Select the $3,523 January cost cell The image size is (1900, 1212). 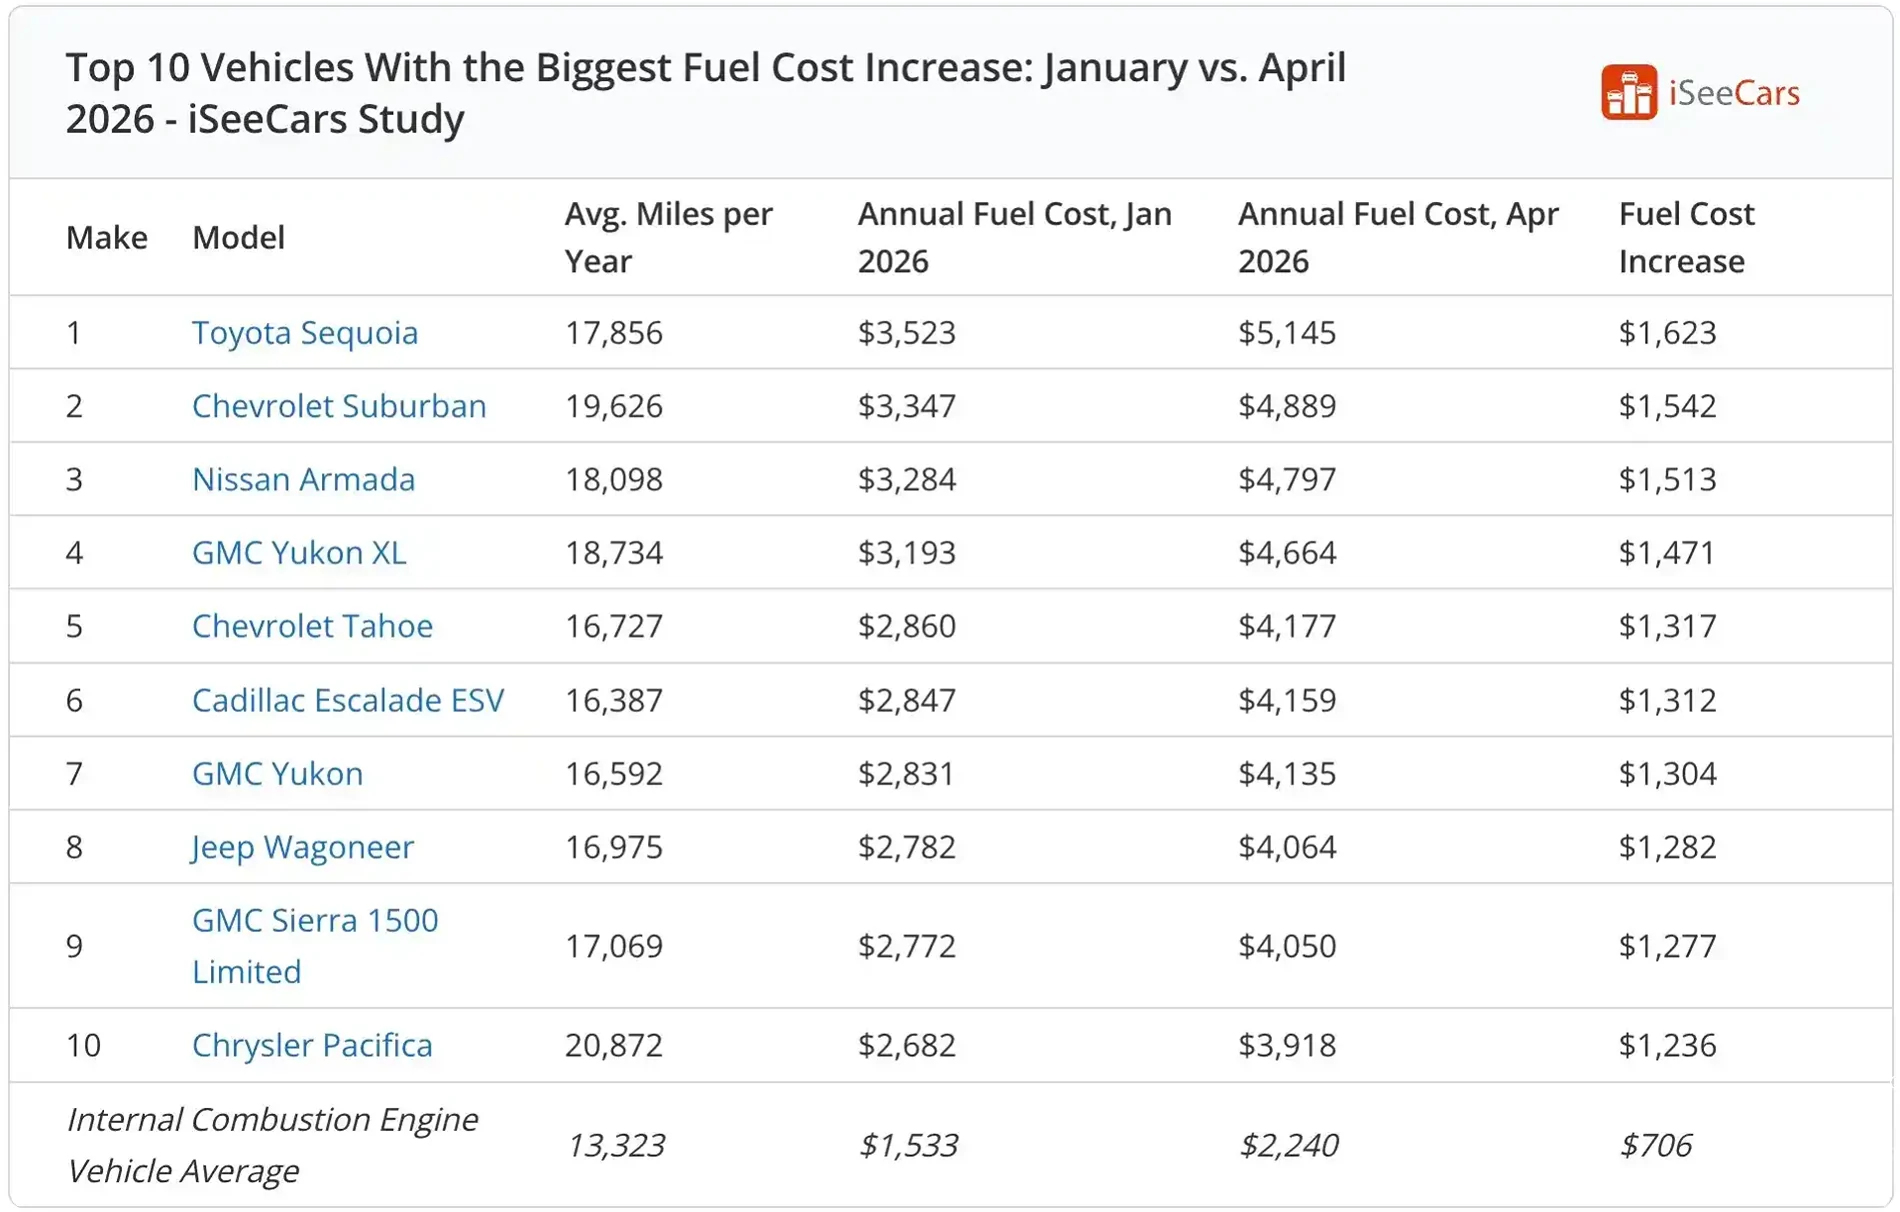point(907,332)
